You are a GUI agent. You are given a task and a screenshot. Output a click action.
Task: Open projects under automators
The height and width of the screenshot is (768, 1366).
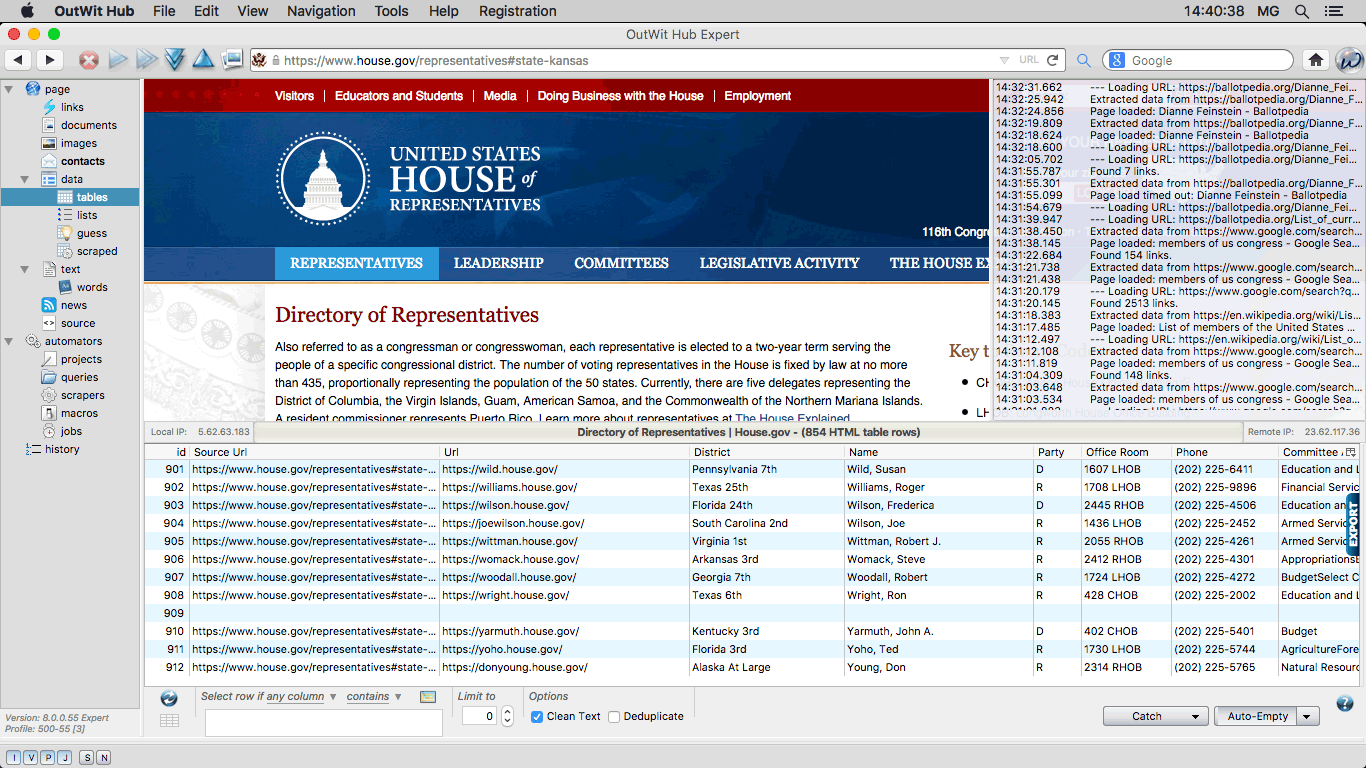pyautogui.click(x=81, y=359)
